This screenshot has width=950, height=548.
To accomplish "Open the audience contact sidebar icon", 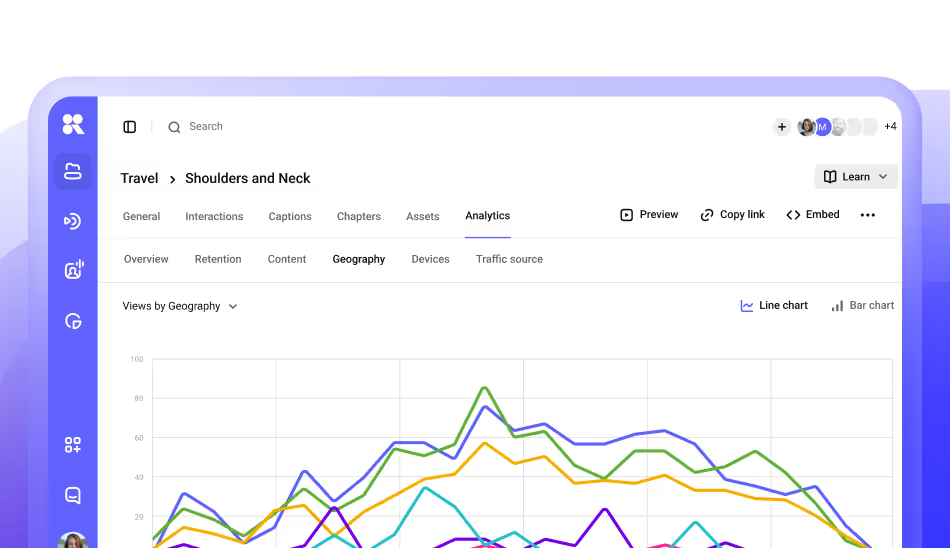I will (73, 269).
